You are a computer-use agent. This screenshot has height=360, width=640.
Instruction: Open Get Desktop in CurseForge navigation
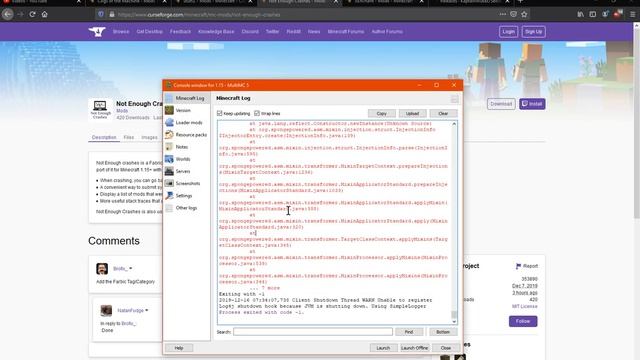point(149,31)
